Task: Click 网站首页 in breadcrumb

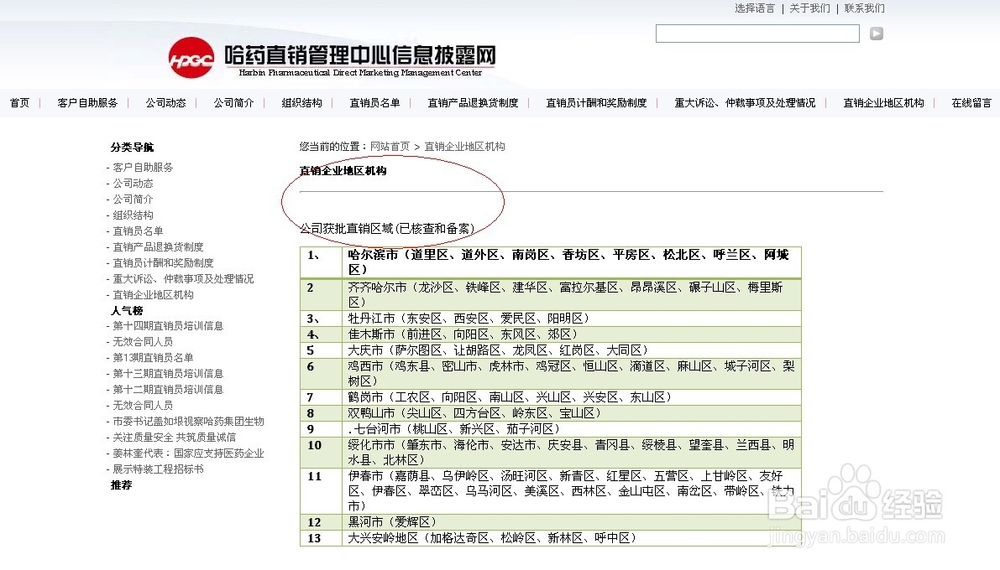Action: [390, 147]
